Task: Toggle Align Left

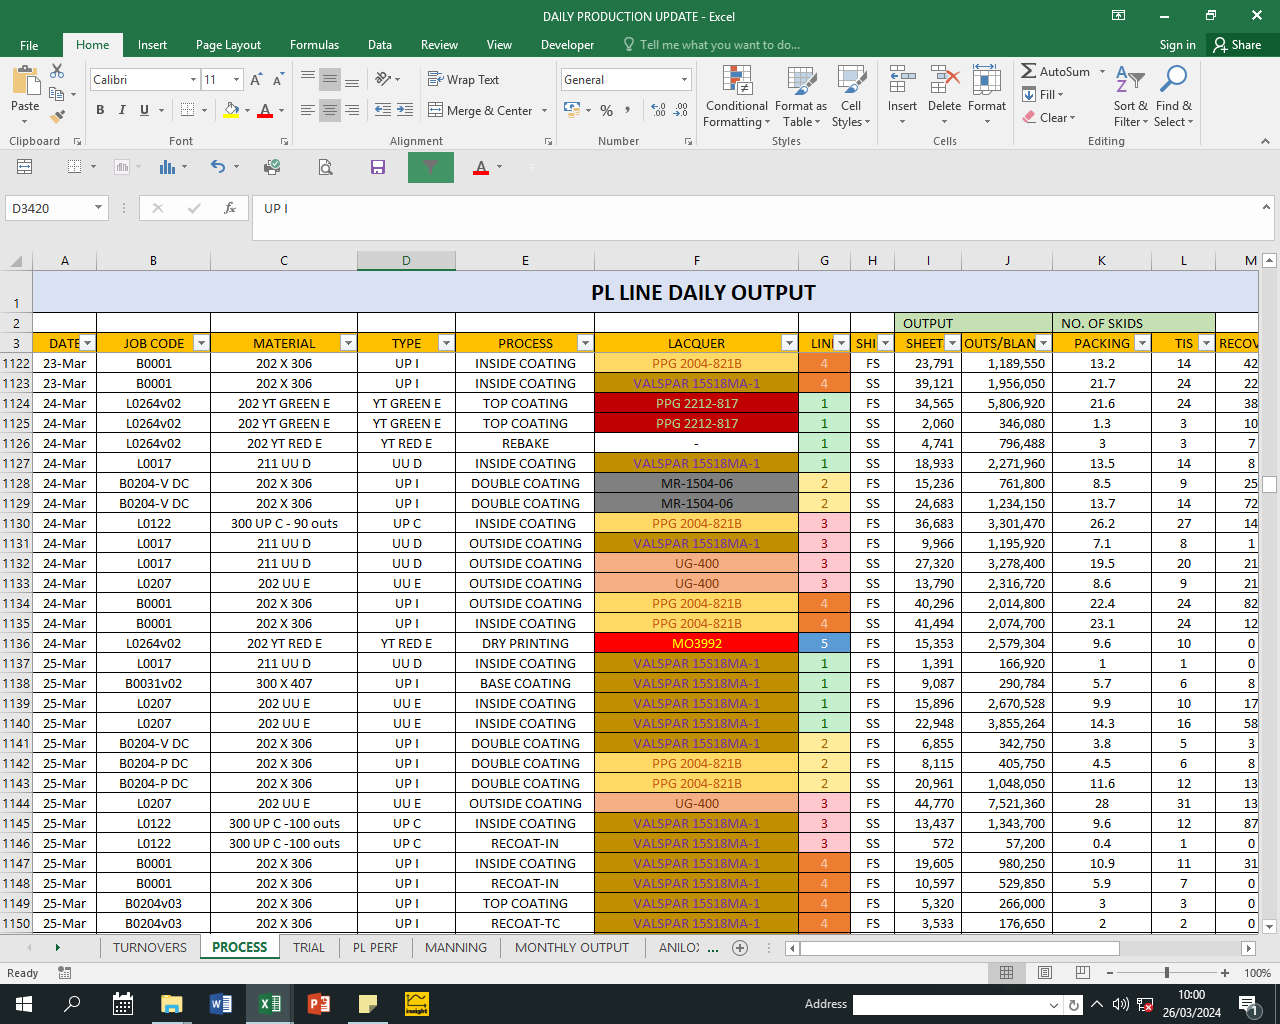Action: coord(308,110)
